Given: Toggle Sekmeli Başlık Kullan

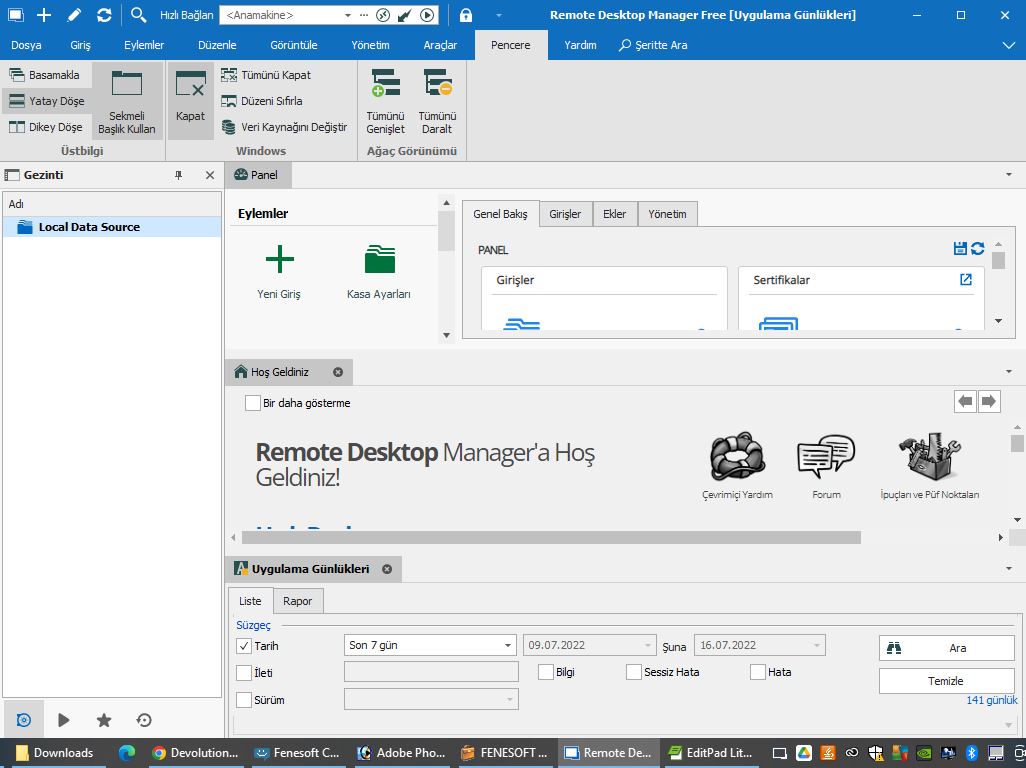Looking at the screenshot, I should 127,101.
